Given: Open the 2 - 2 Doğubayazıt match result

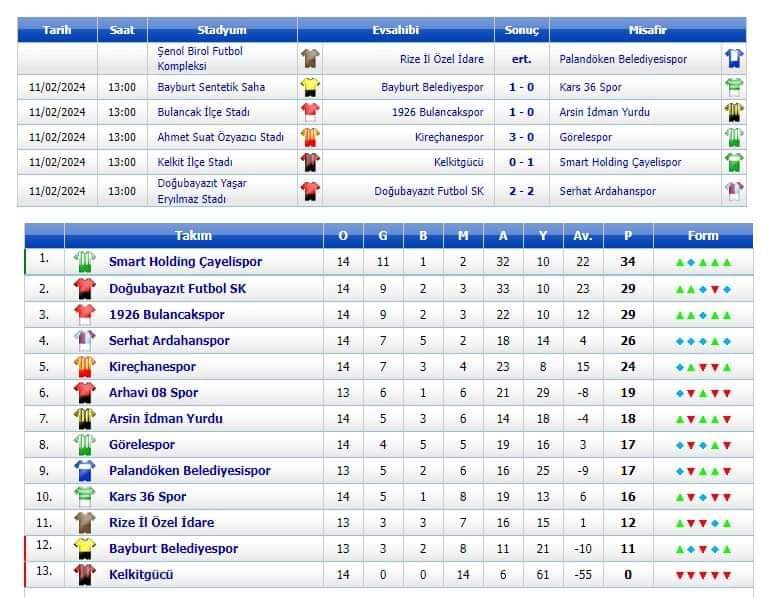Looking at the screenshot, I should point(521,191).
